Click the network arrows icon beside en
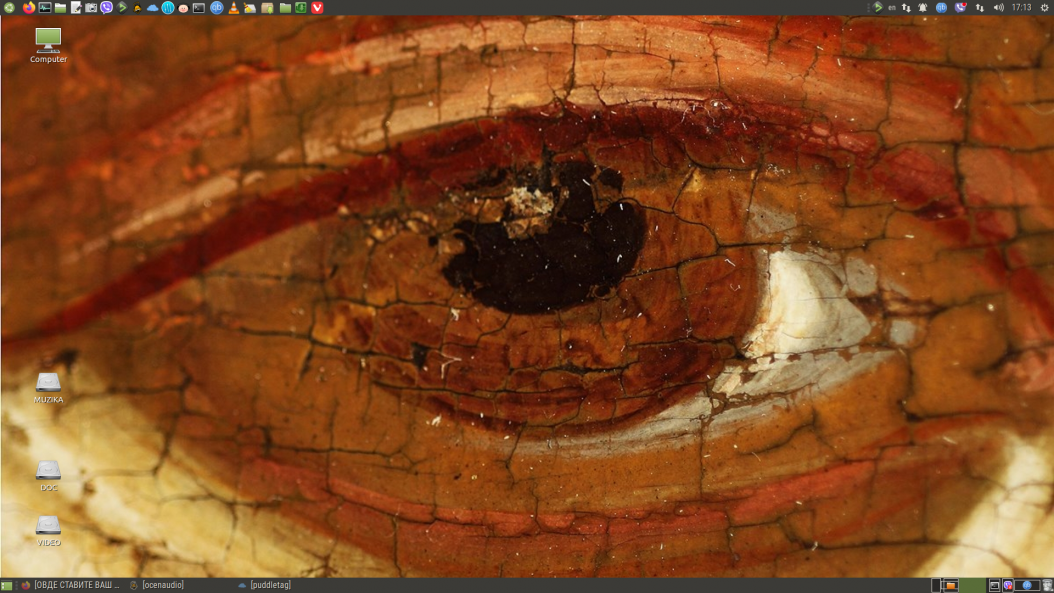 [906, 7]
